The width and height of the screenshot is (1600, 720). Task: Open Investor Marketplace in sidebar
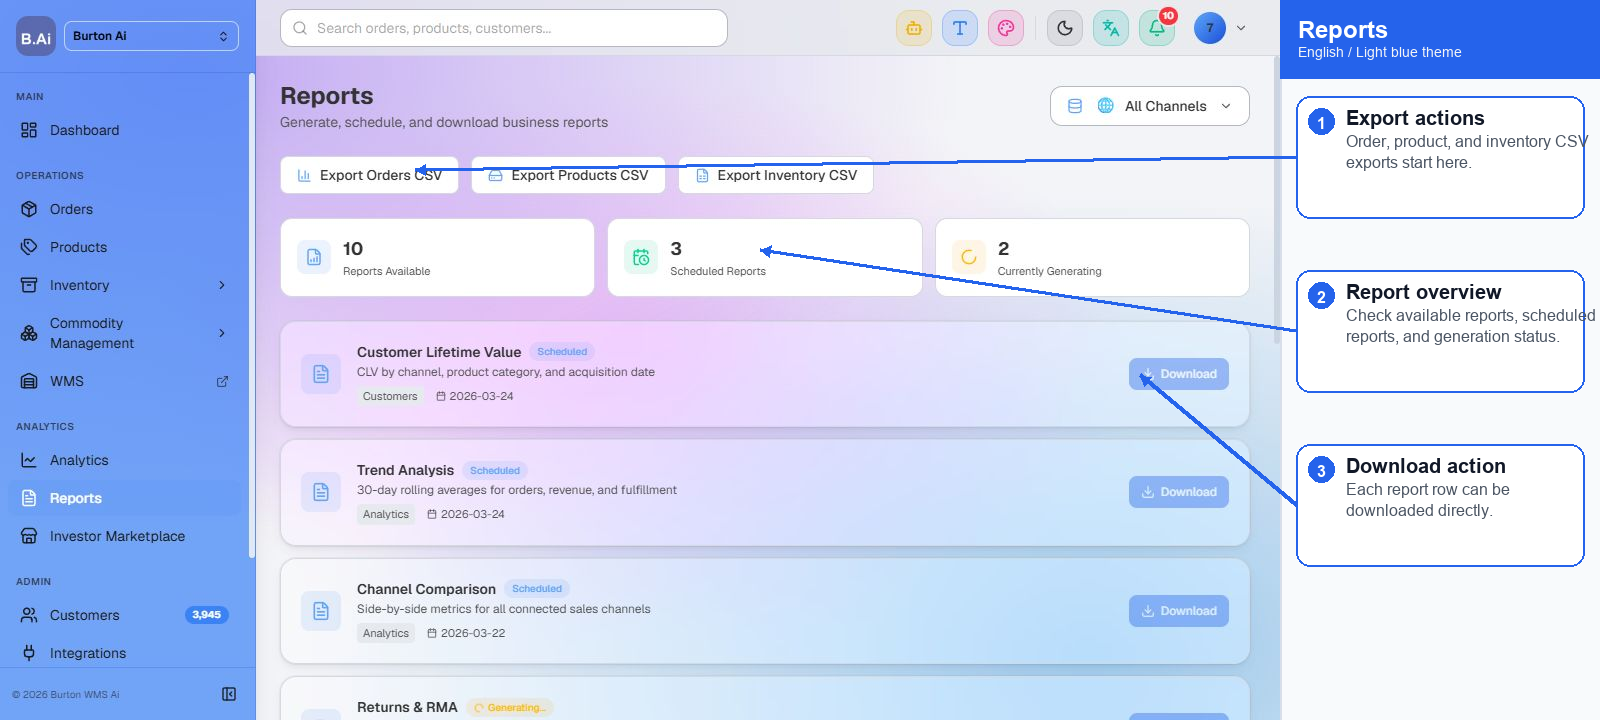click(125, 536)
